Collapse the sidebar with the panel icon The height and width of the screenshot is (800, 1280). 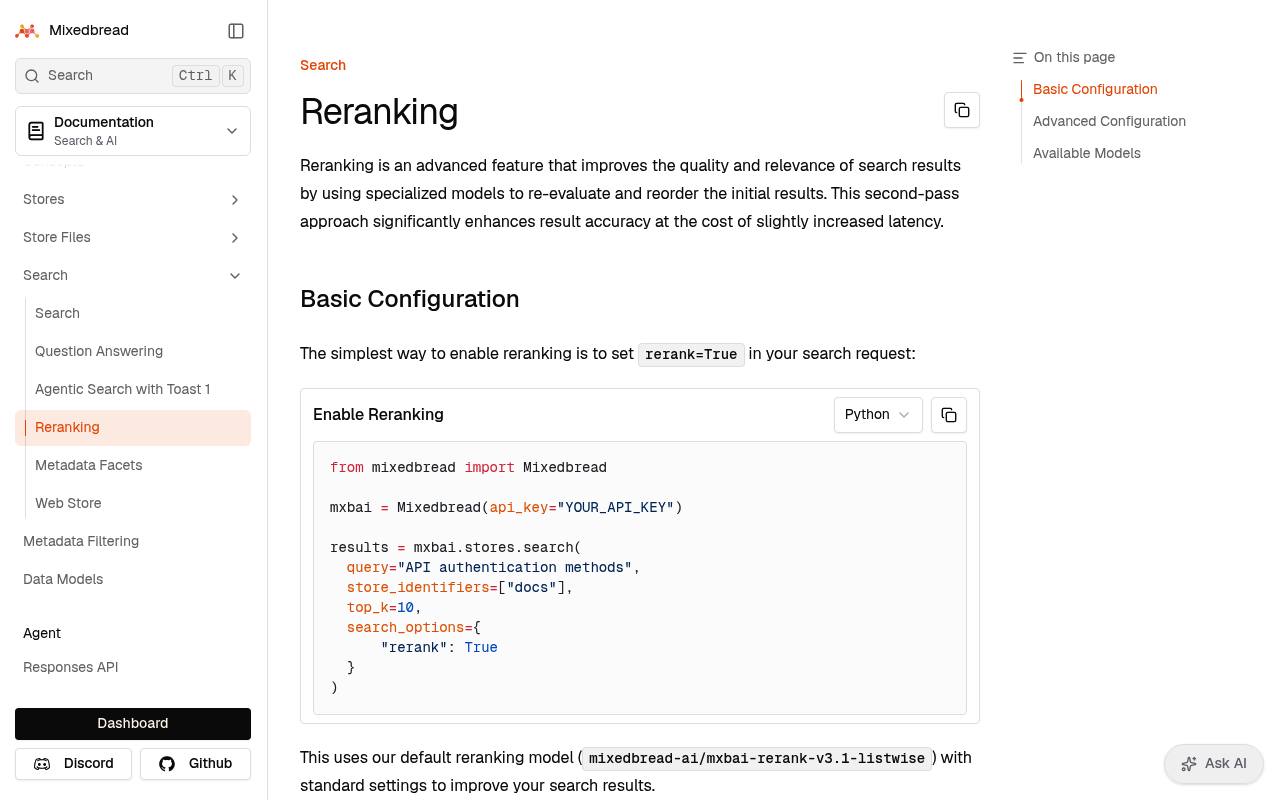pyautogui.click(x=236, y=31)
